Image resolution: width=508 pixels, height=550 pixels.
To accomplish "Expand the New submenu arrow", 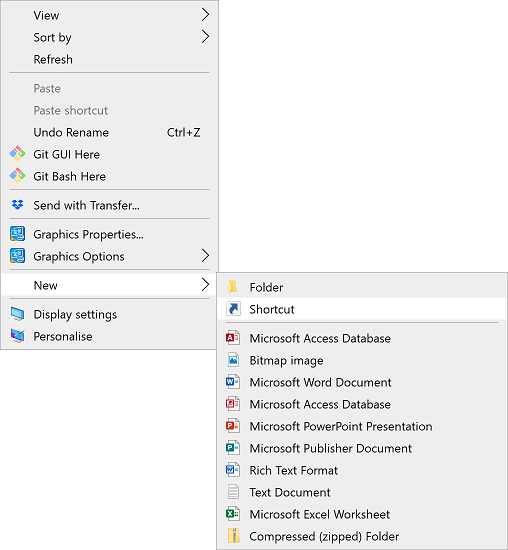I will tap(206, 284).
